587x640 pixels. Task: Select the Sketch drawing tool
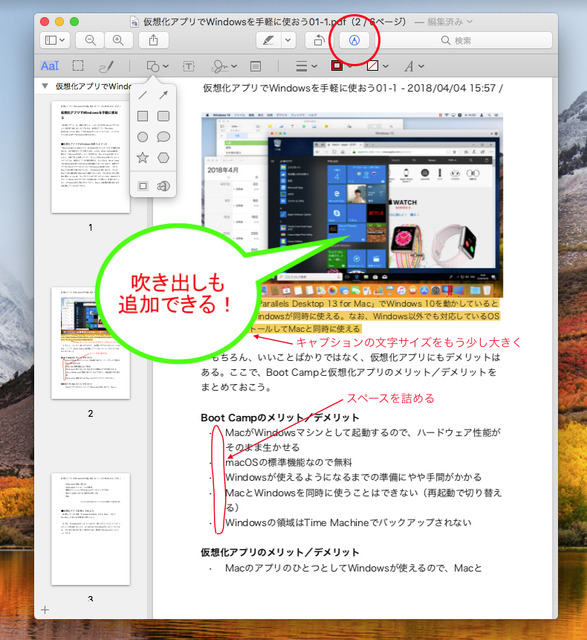[107, 66]
